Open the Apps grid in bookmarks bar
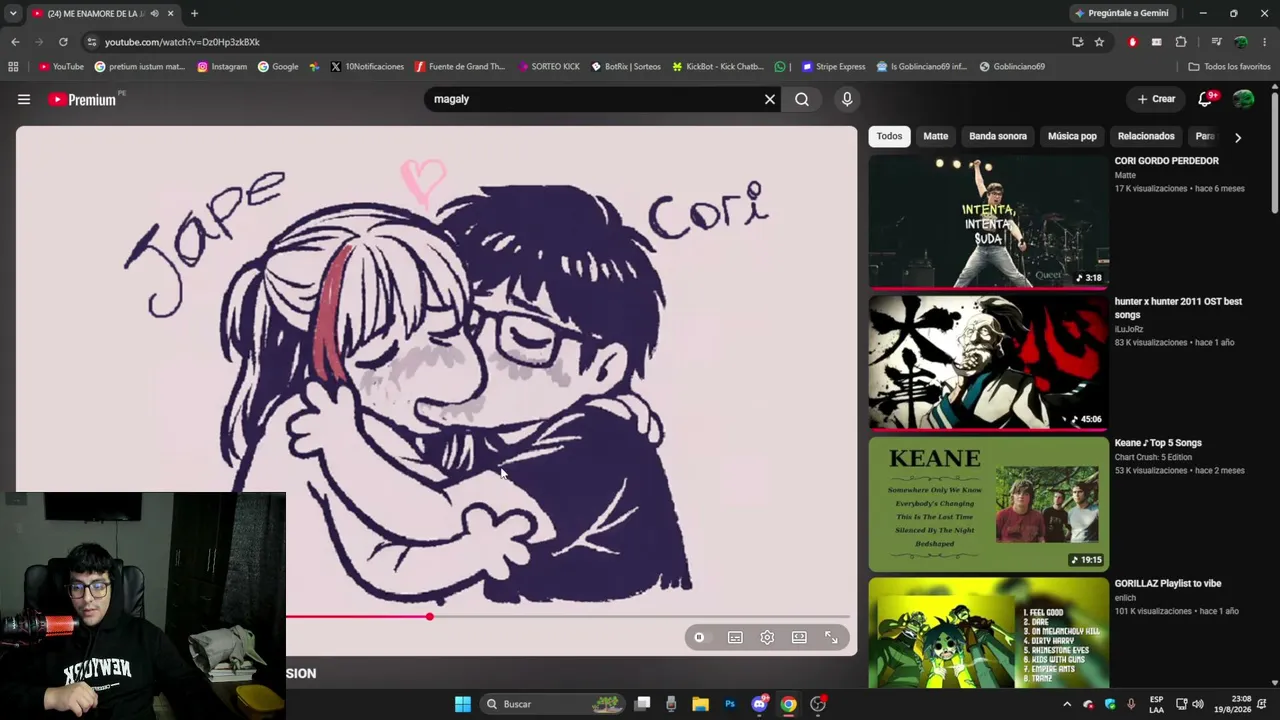 (x=13, y=67)
